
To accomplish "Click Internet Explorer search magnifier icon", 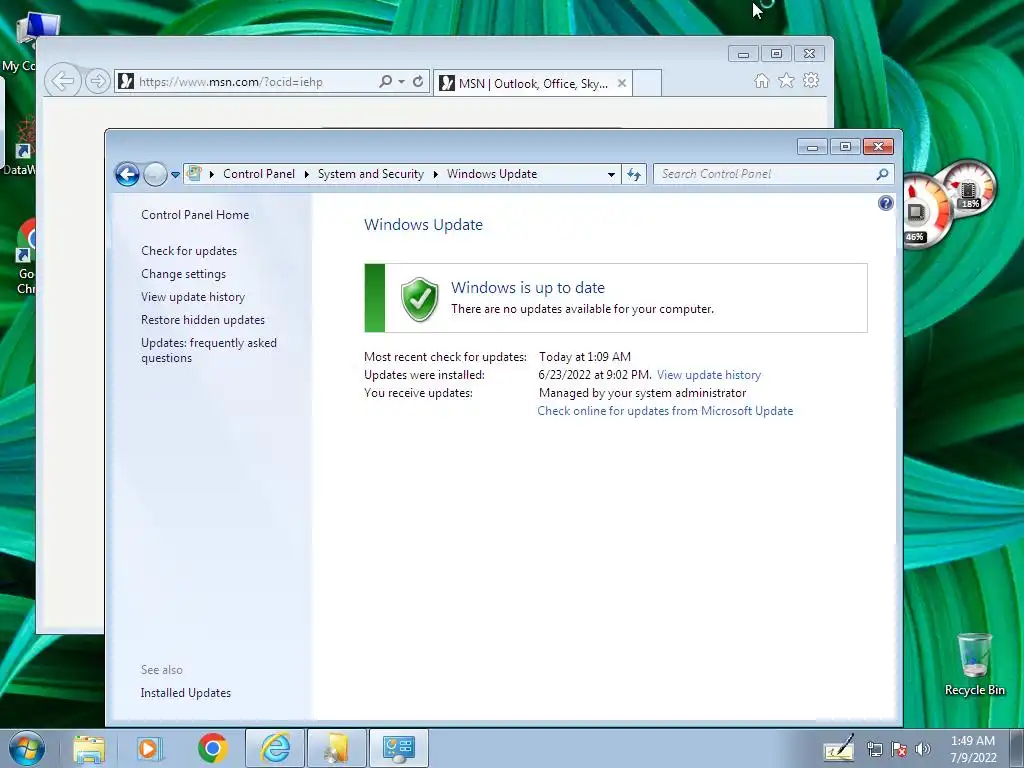I will pos(385,81).
